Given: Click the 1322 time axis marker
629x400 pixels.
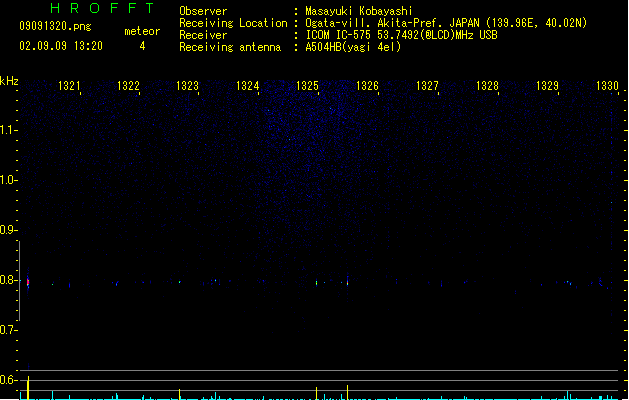Looking at the screenshot, I should (128, 86).
